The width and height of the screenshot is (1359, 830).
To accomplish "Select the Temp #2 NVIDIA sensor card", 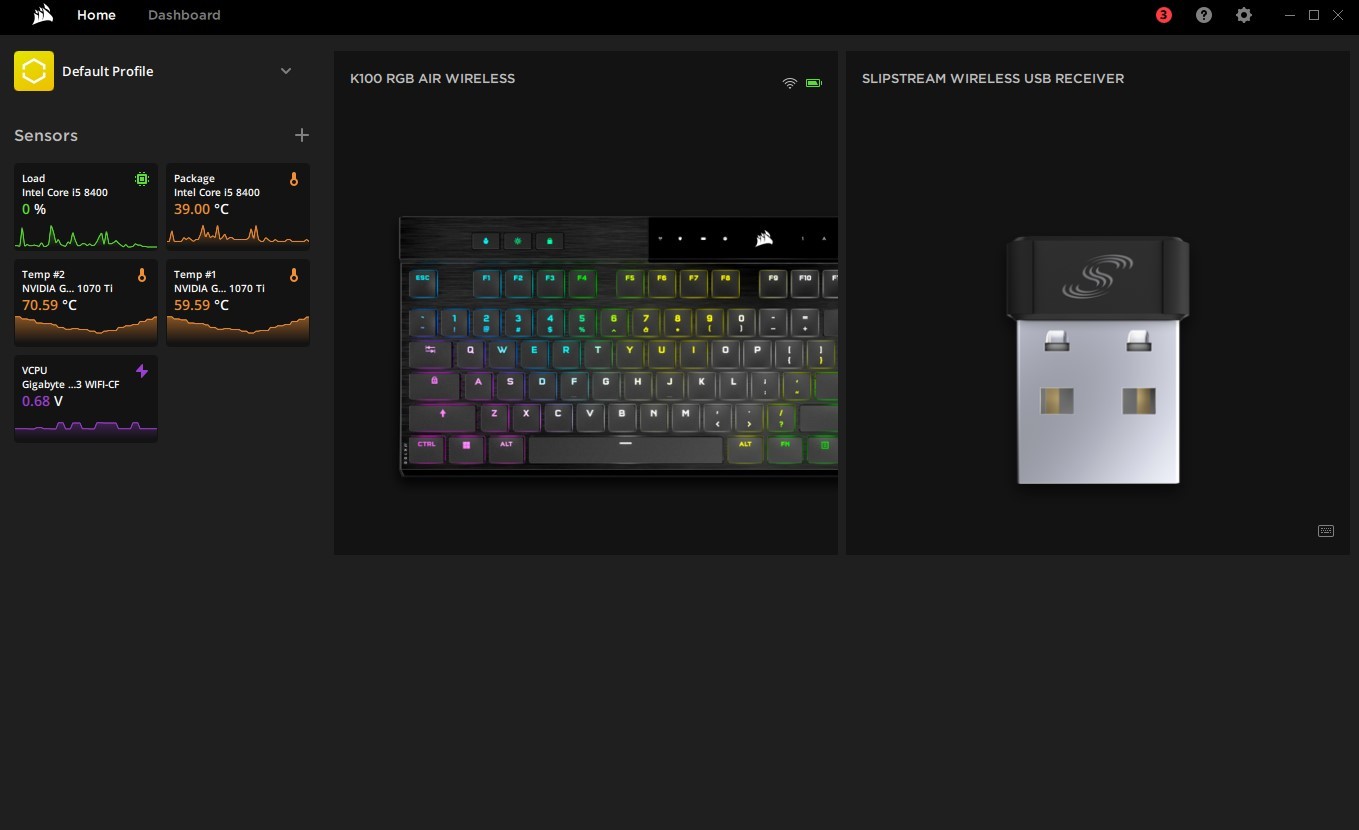I will tap(86, 302).
